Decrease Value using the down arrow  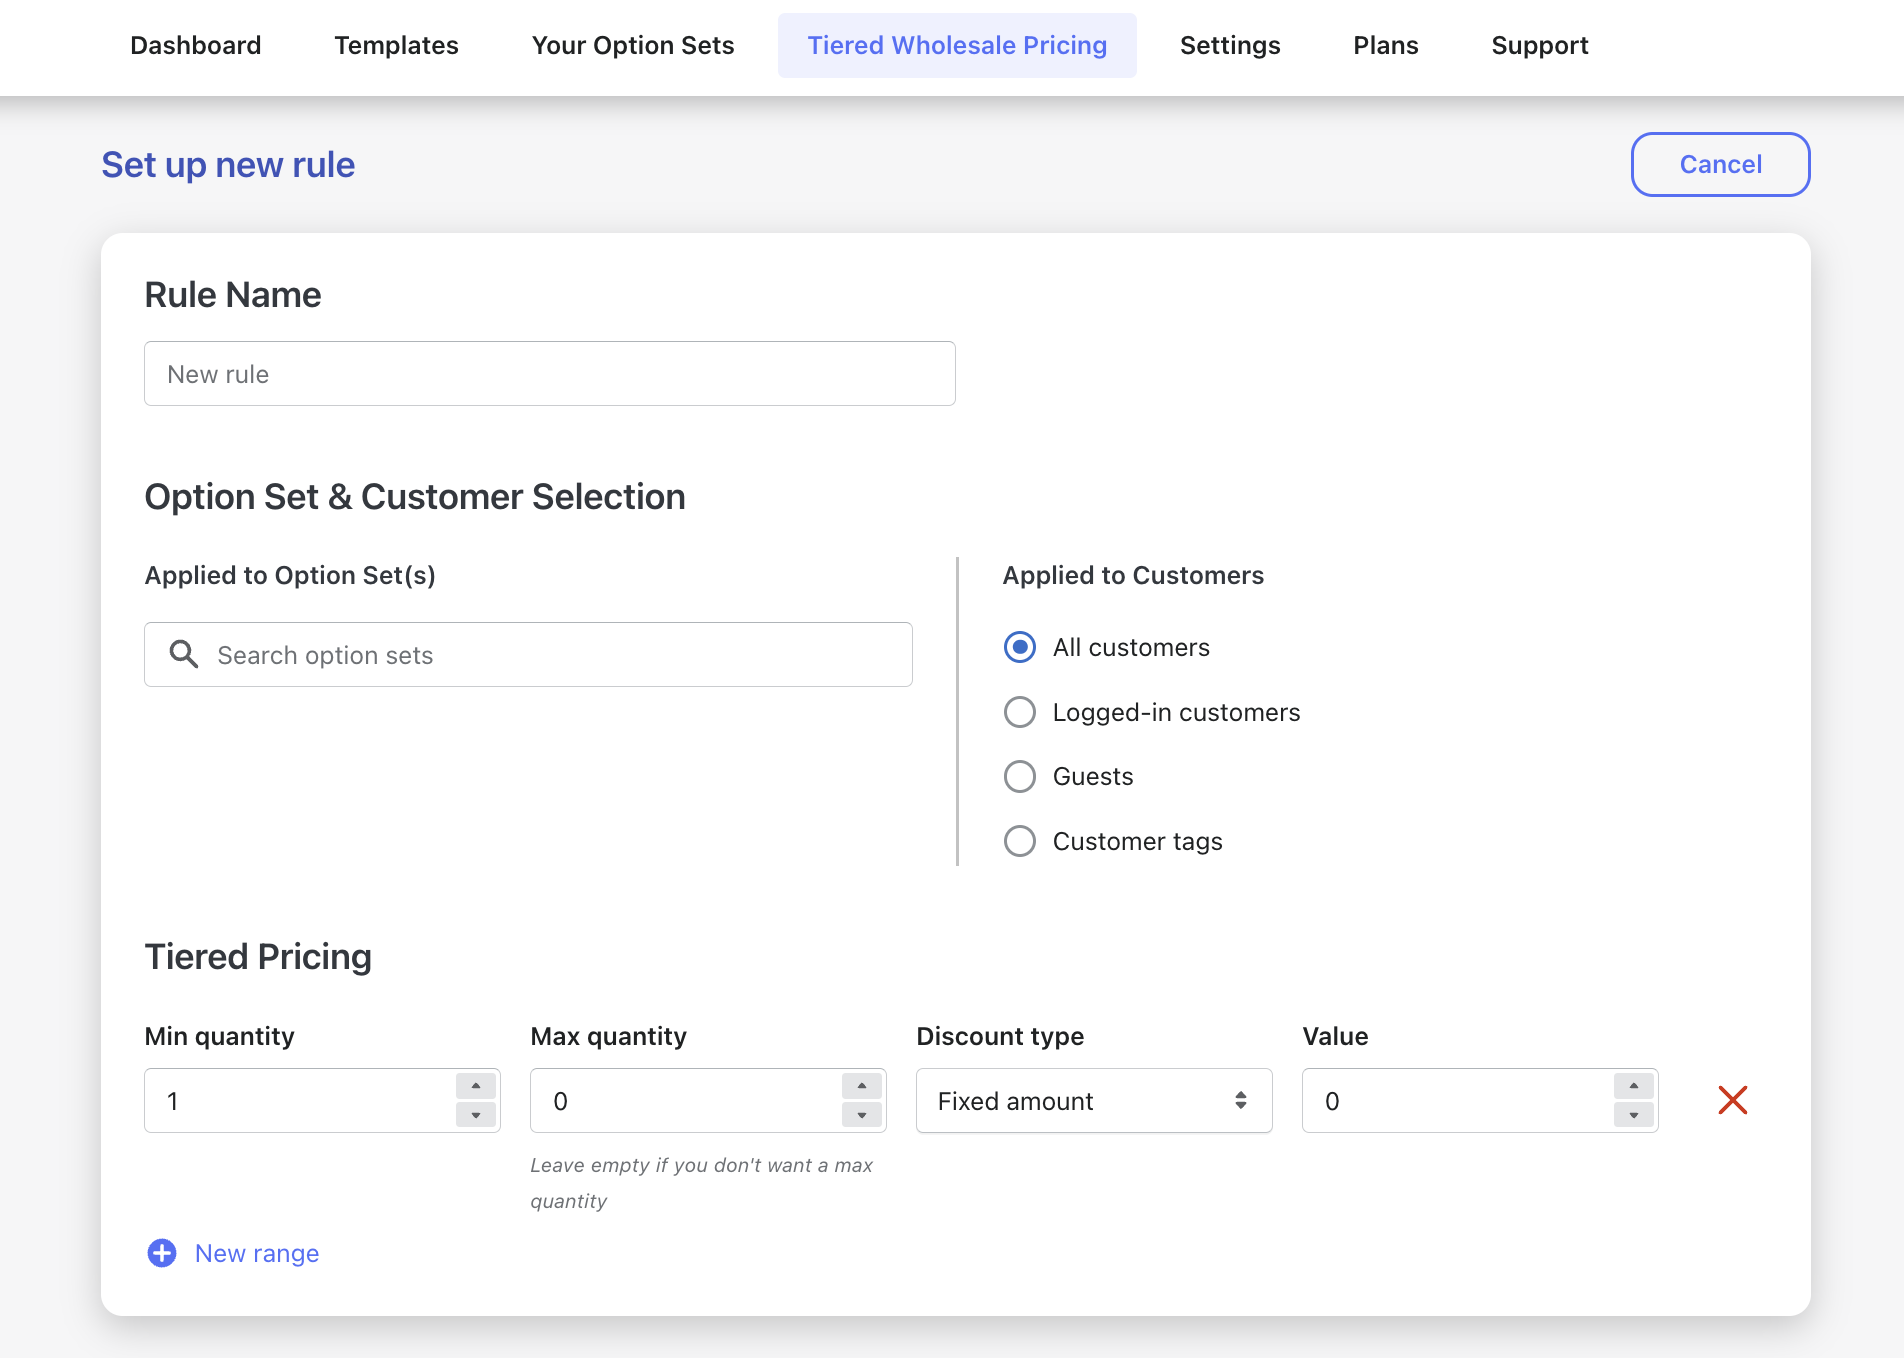pyautogui.click(x=1634, y=1114)
